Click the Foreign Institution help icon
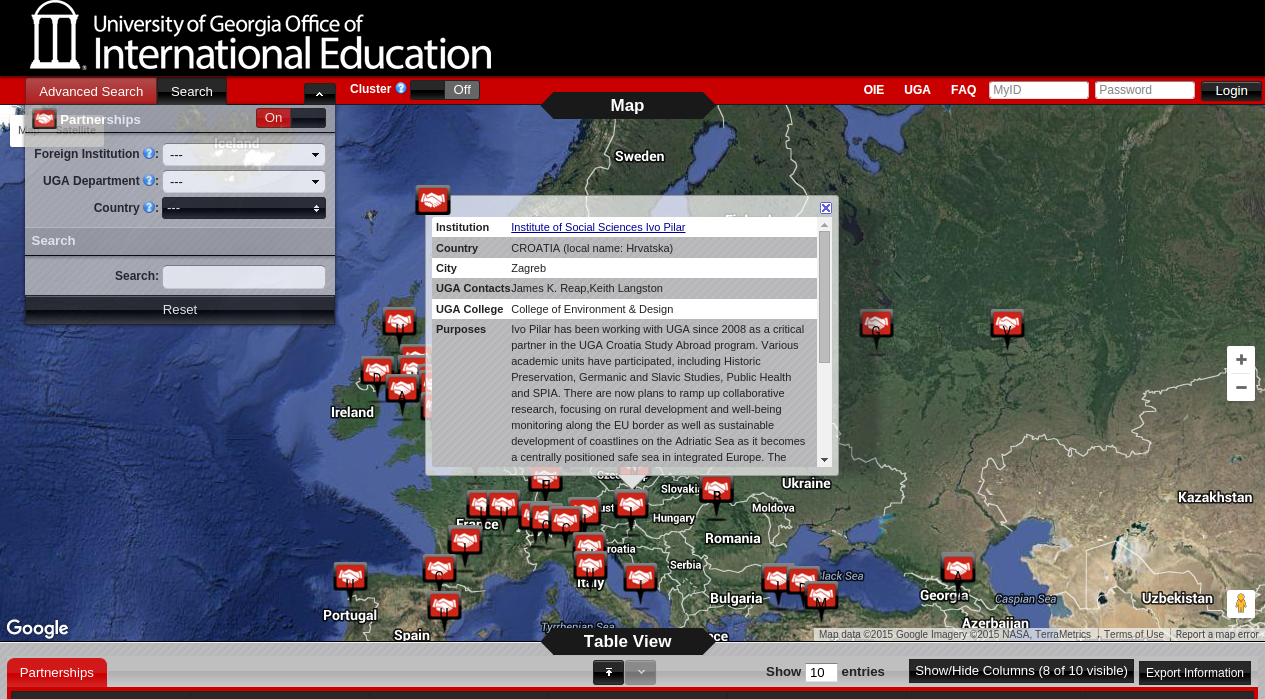 tap(149, 154)
